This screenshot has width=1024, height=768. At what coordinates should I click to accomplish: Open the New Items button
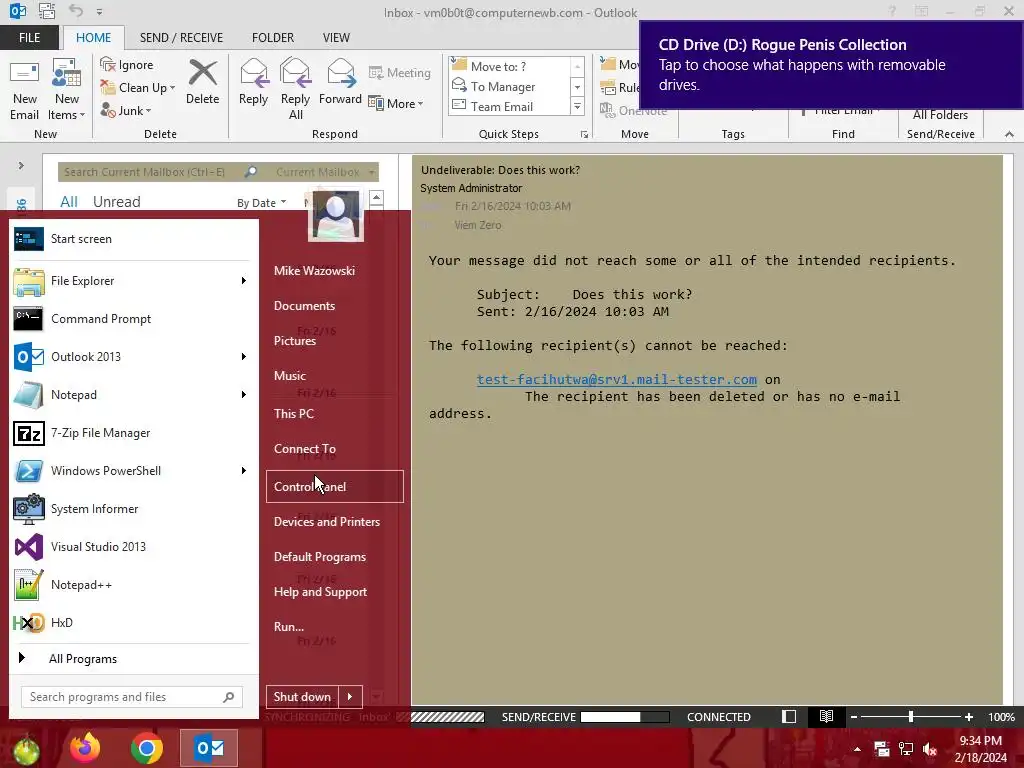(x=67, y=90)
